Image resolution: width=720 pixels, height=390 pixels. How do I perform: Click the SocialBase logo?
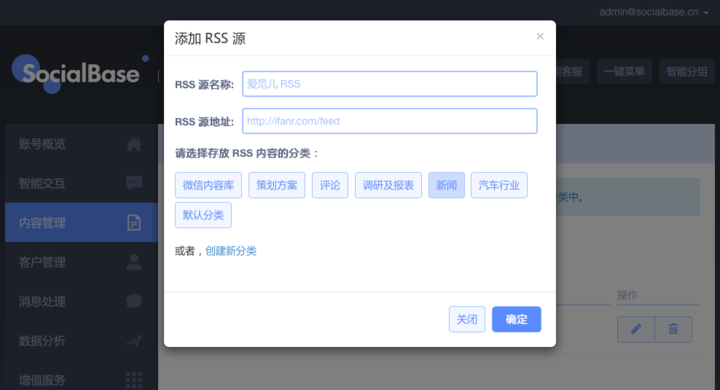[80, 73]
